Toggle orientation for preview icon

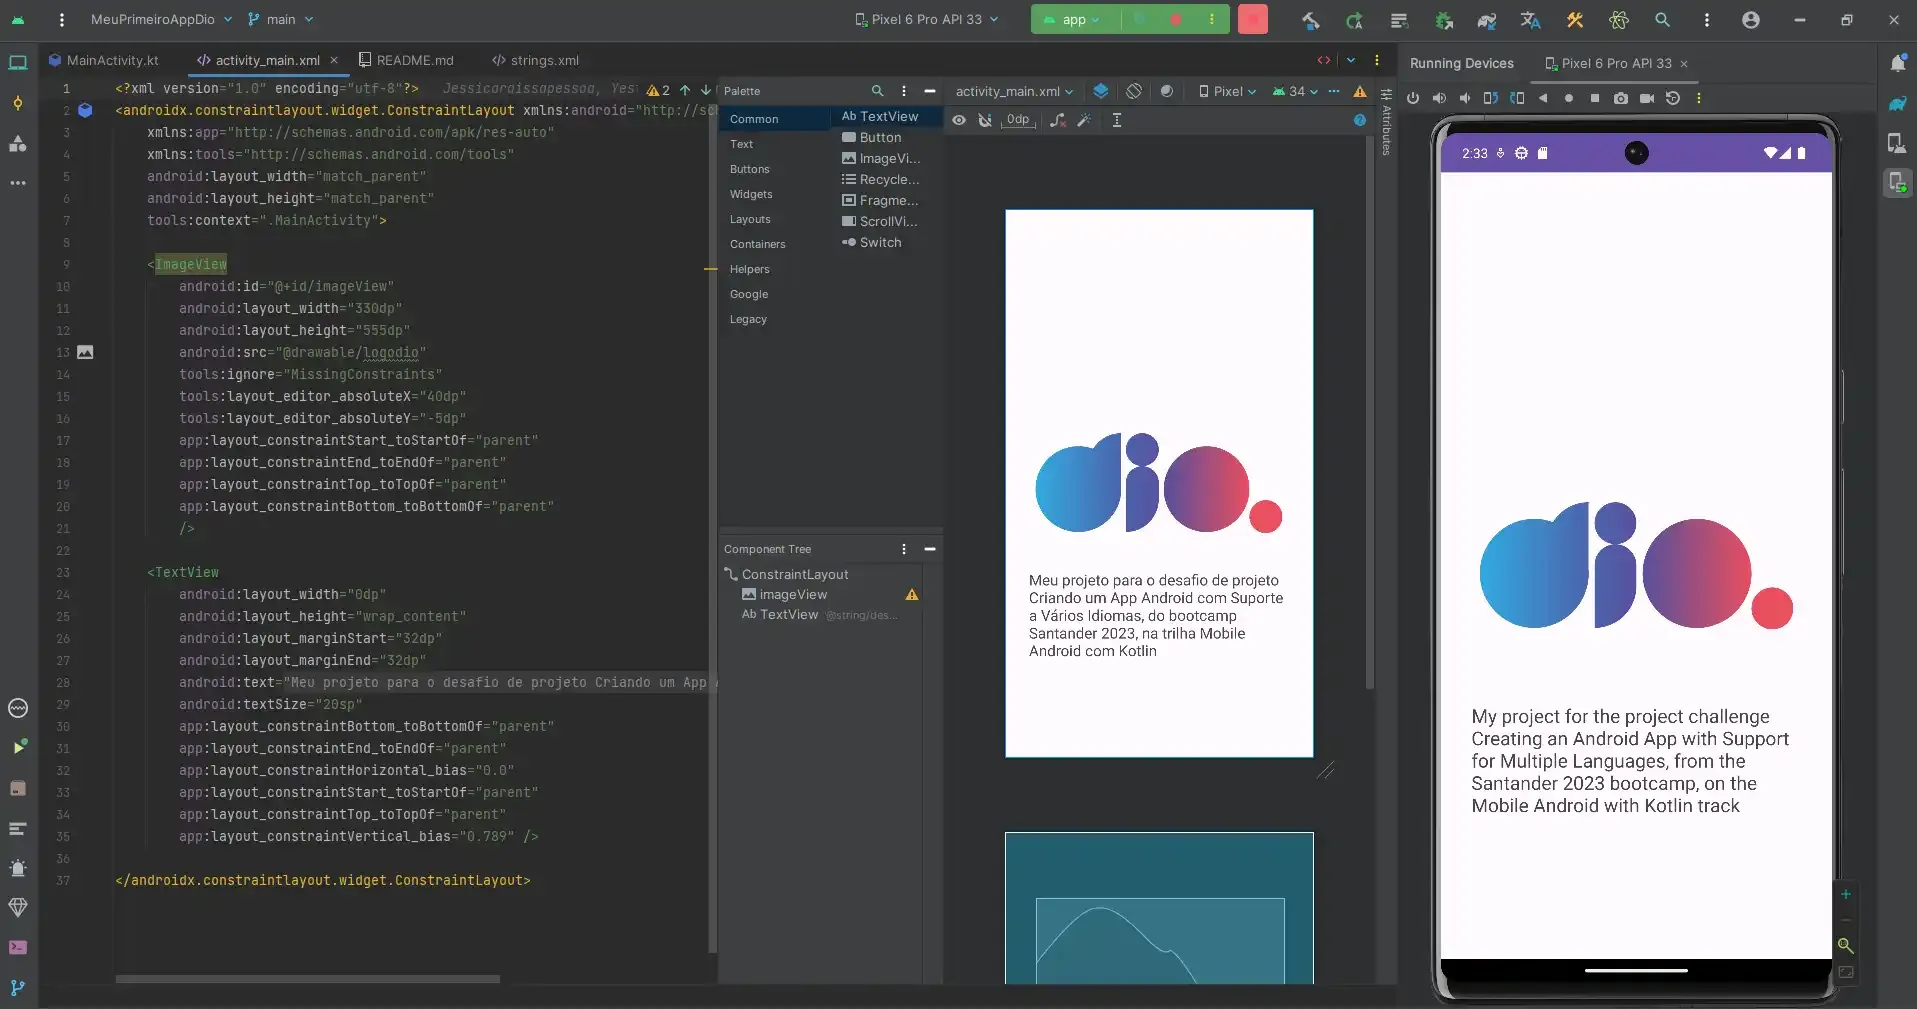[x=1134, y=91]
